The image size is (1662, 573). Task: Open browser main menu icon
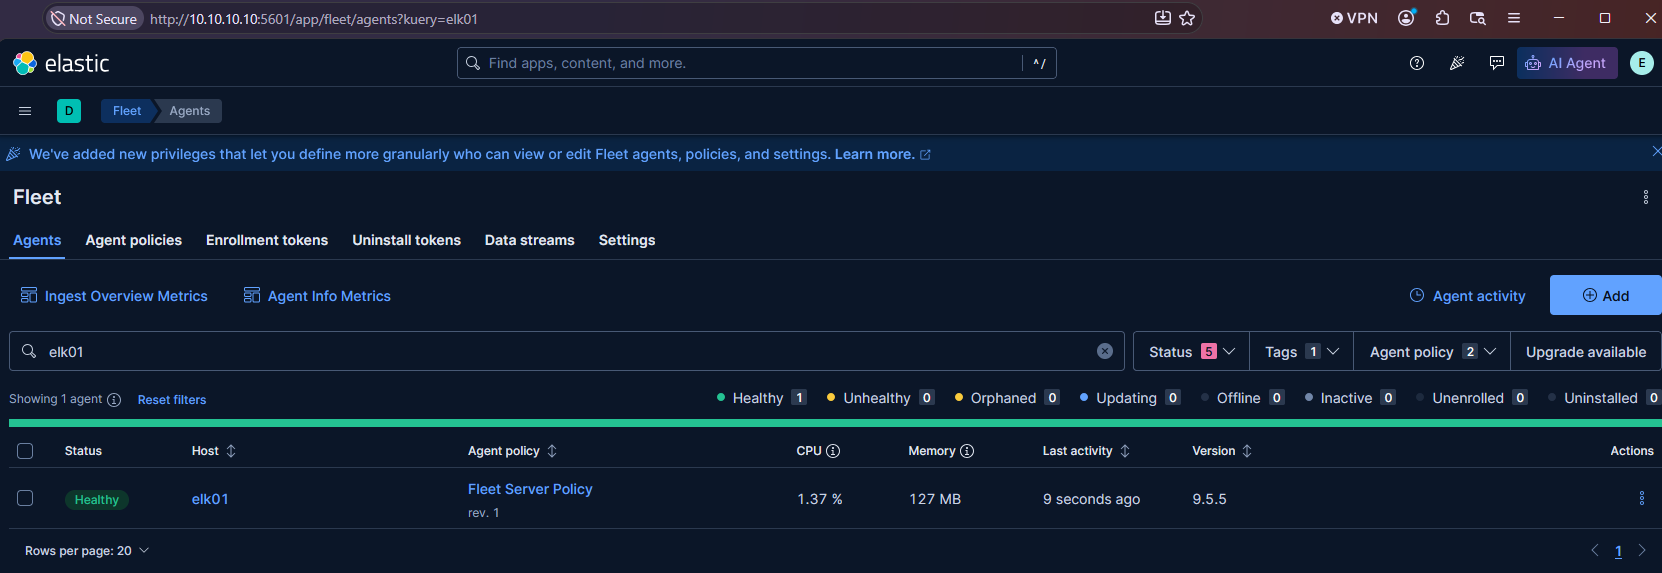(1514, 18)
